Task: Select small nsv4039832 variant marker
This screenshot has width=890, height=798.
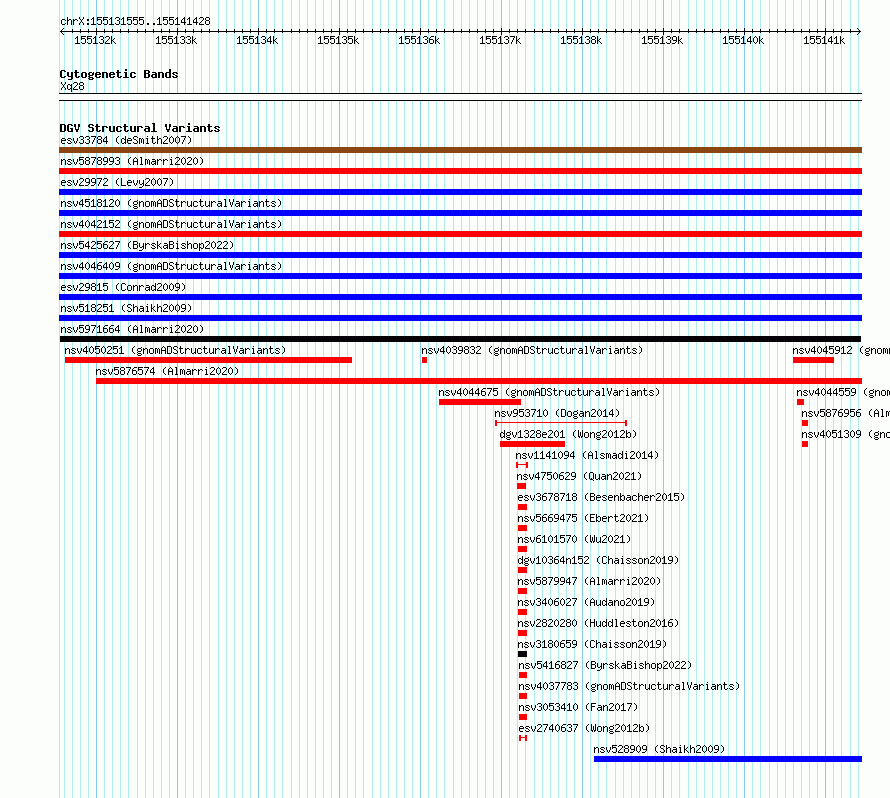Action: coord(424,360)
